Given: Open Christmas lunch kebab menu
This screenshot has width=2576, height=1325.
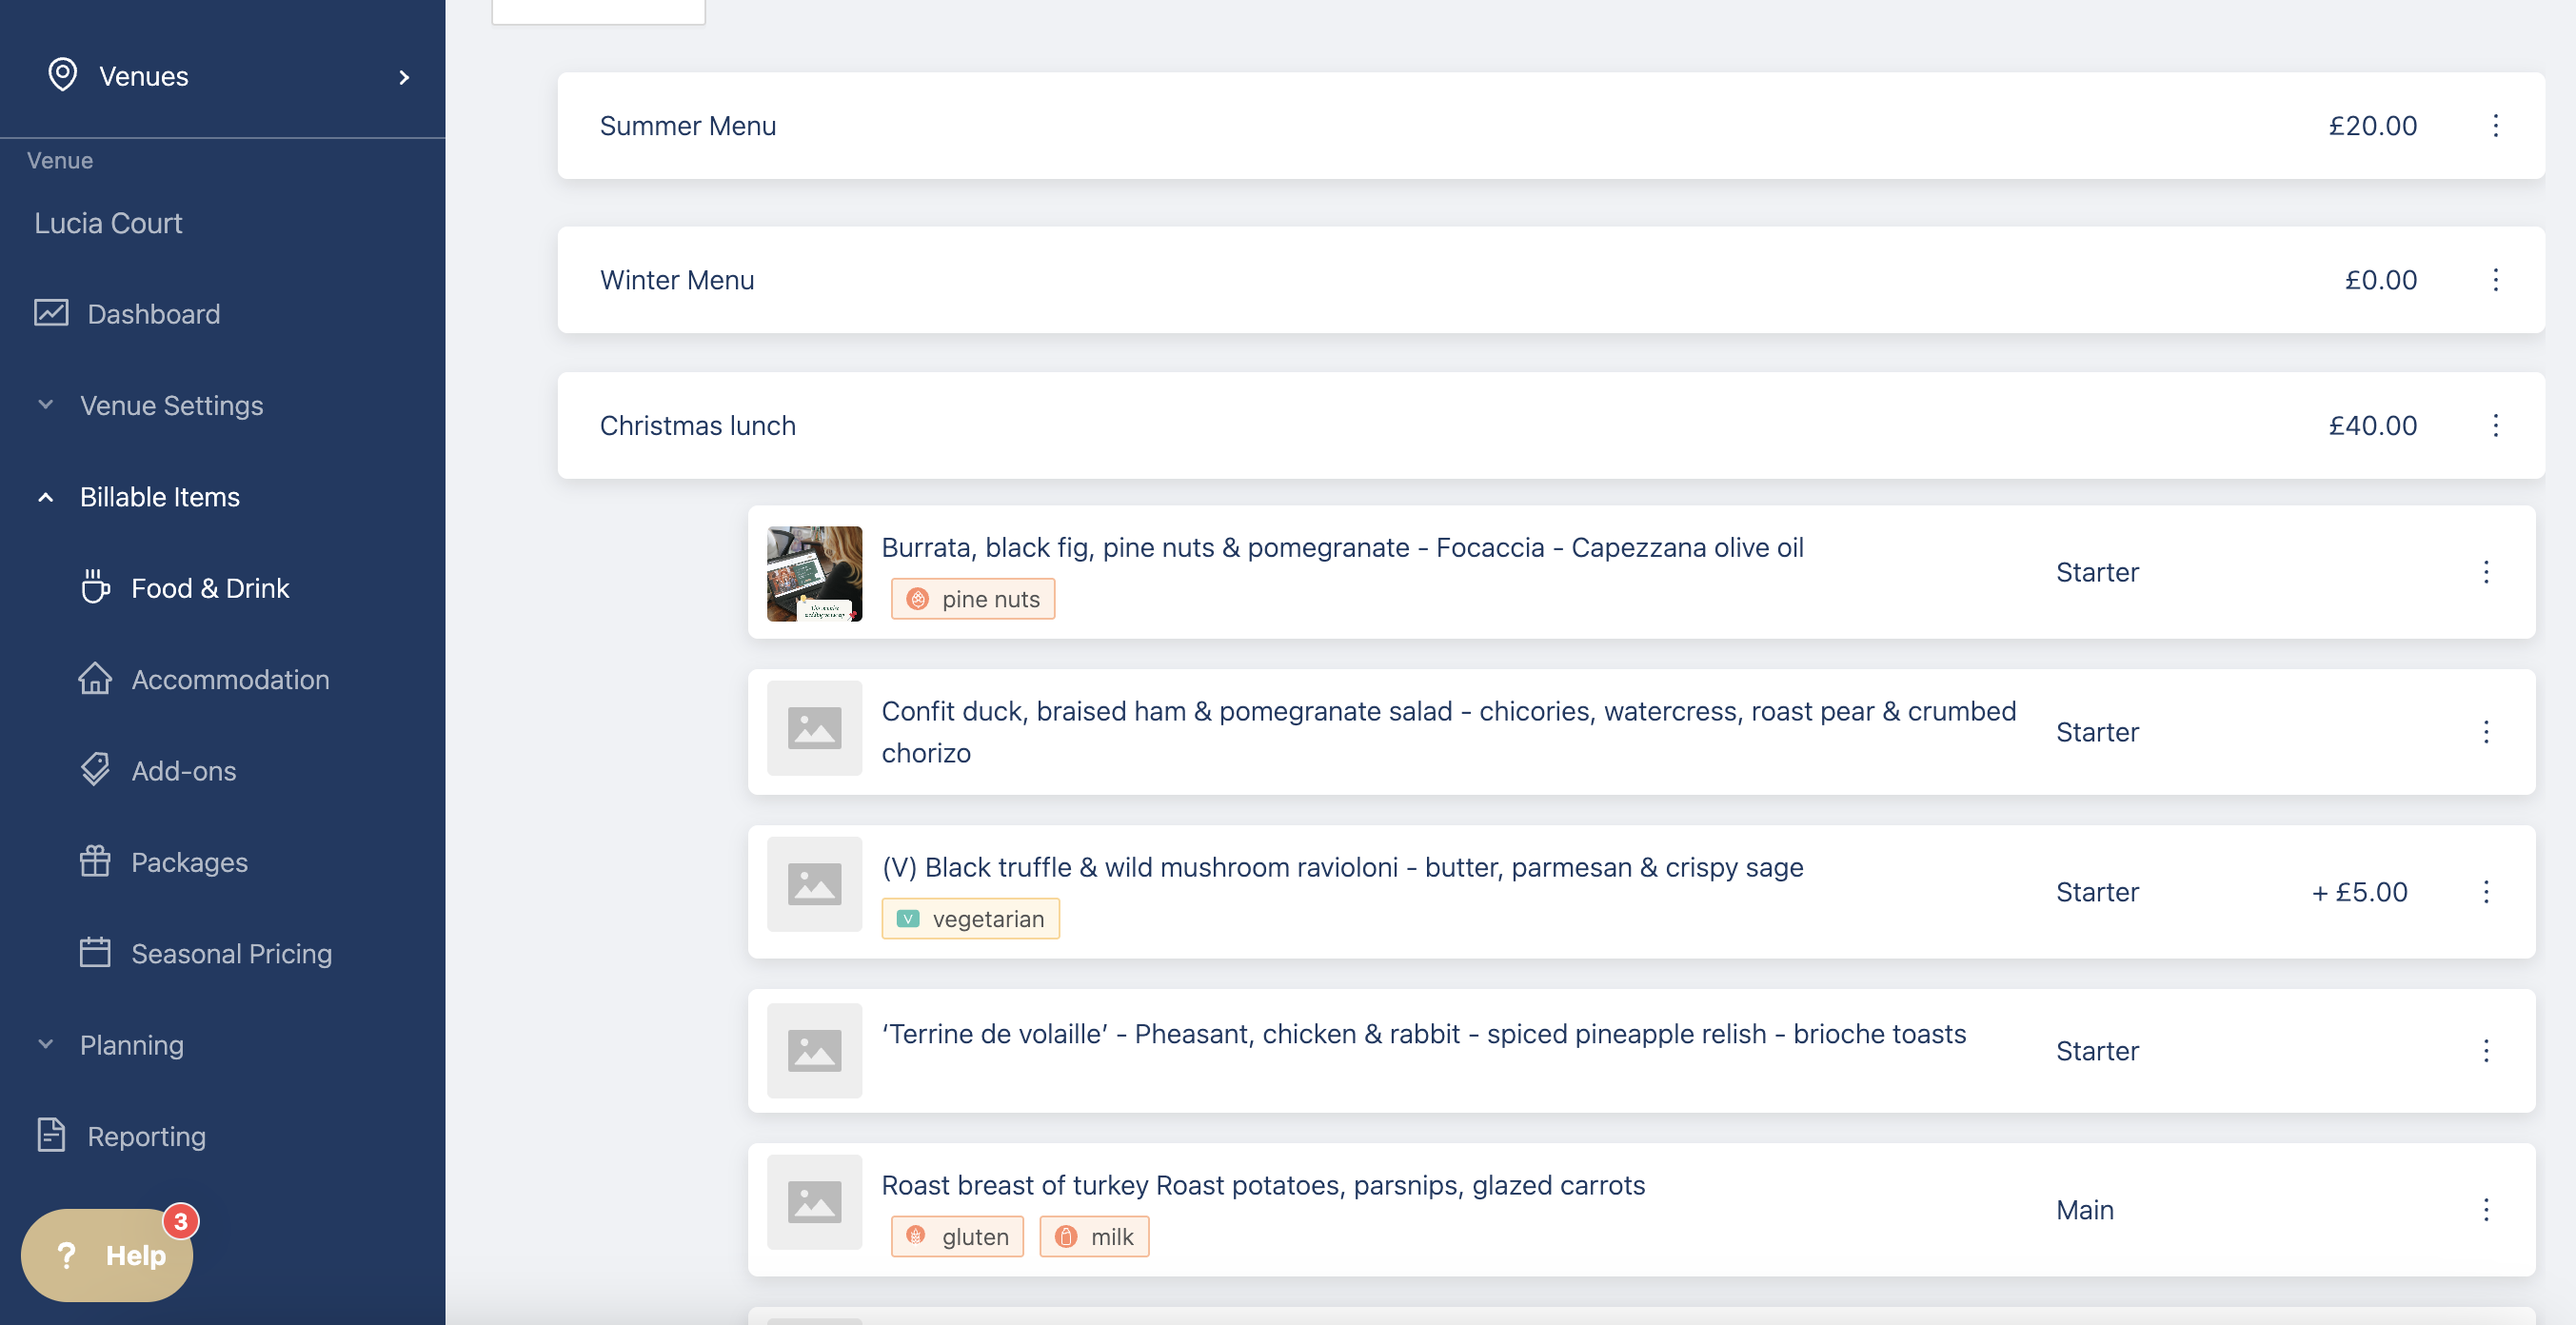Looking at the screenshot, I should [2495, 426].
